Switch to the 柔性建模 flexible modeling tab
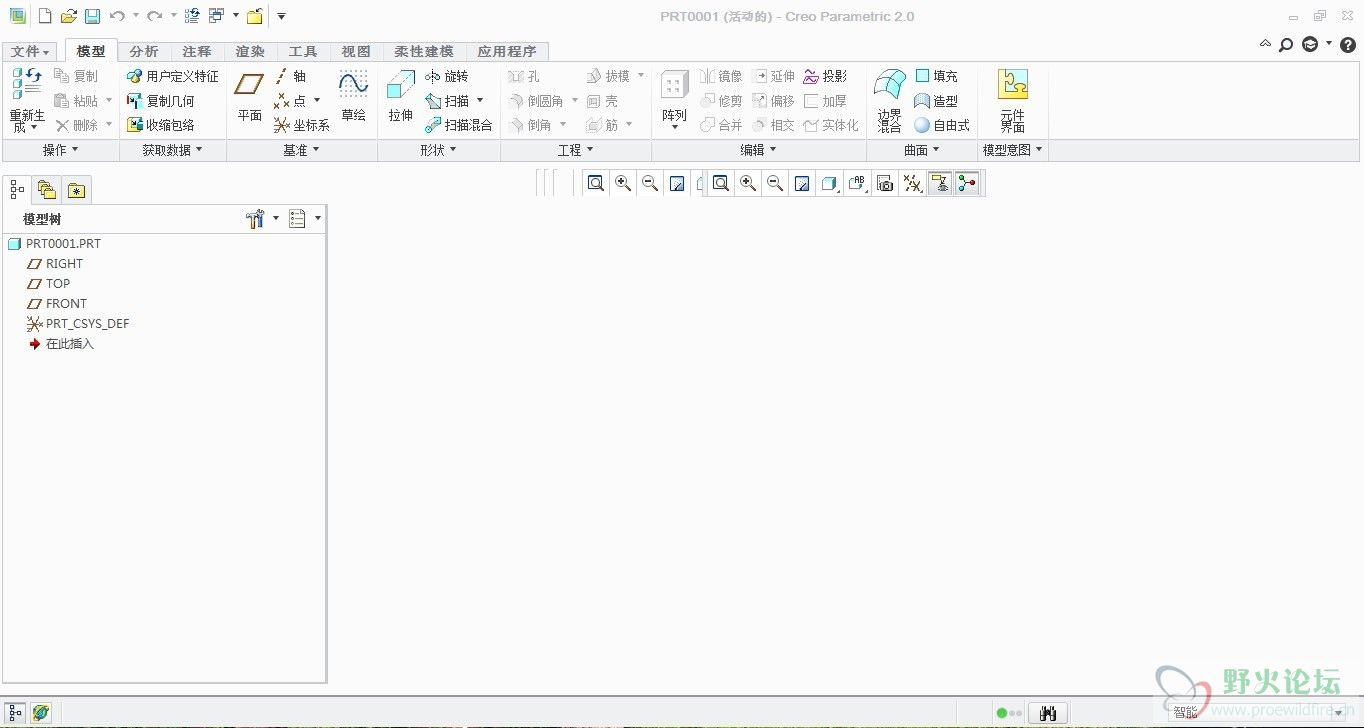The height and width of the screenshot is (728, 1364). click(x=424, y=52)
